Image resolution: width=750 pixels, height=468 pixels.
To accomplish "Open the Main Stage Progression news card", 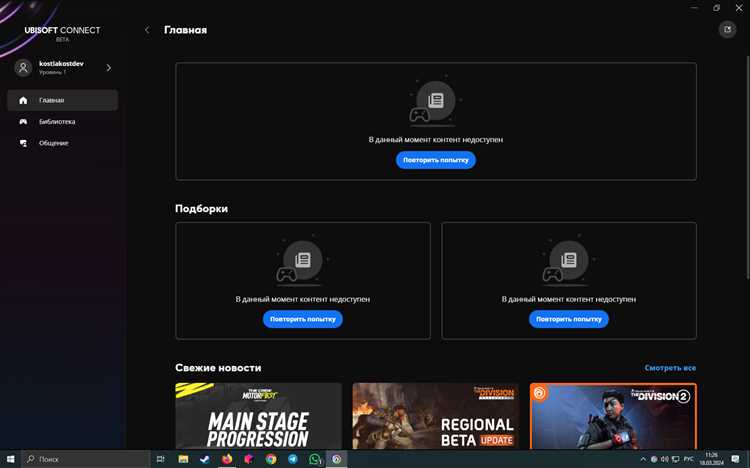I will [258, 416].
